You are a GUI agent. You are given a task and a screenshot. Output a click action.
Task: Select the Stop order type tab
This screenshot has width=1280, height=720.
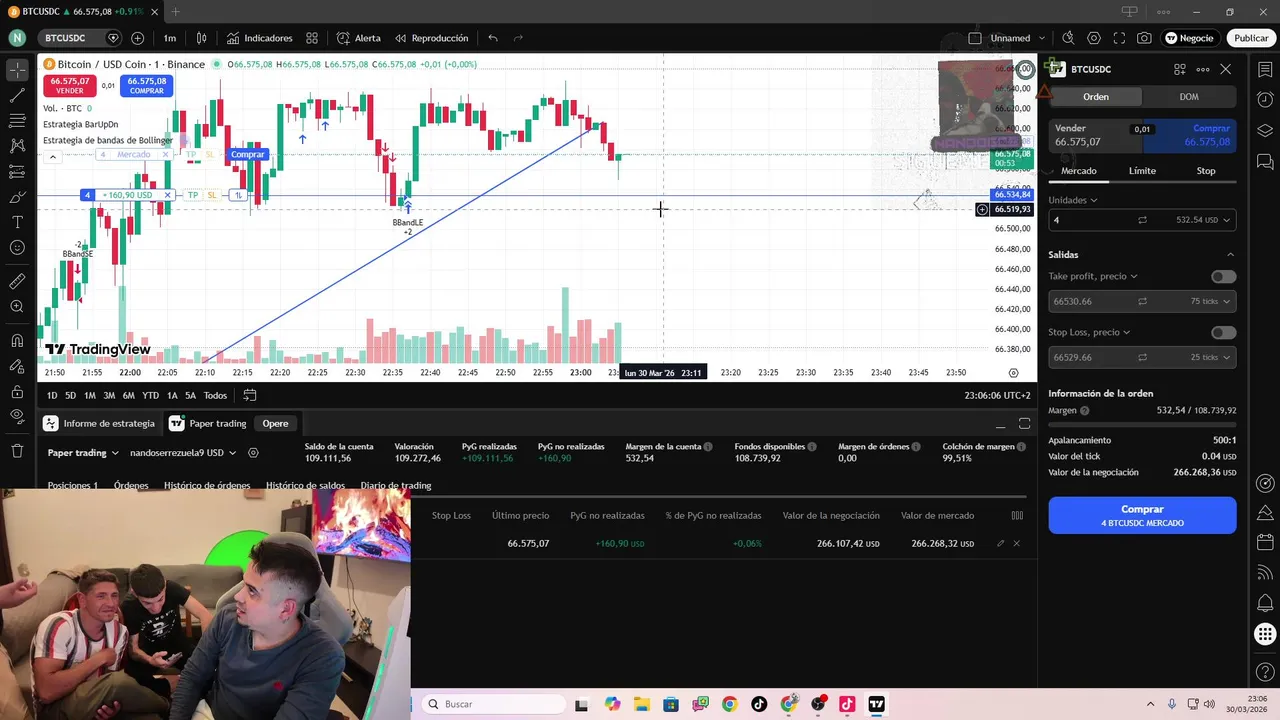1206,171
